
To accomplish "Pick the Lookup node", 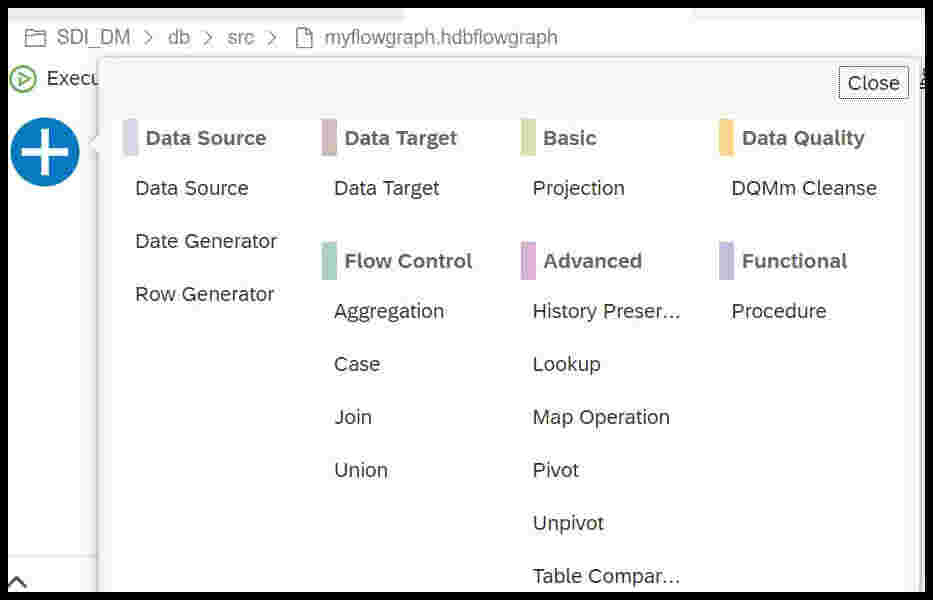I will click(566, 364).
